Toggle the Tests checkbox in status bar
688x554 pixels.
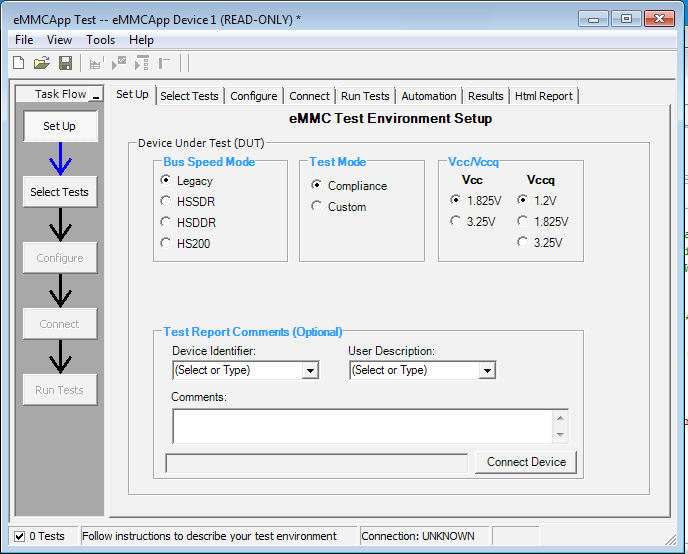tap(19, 536)
